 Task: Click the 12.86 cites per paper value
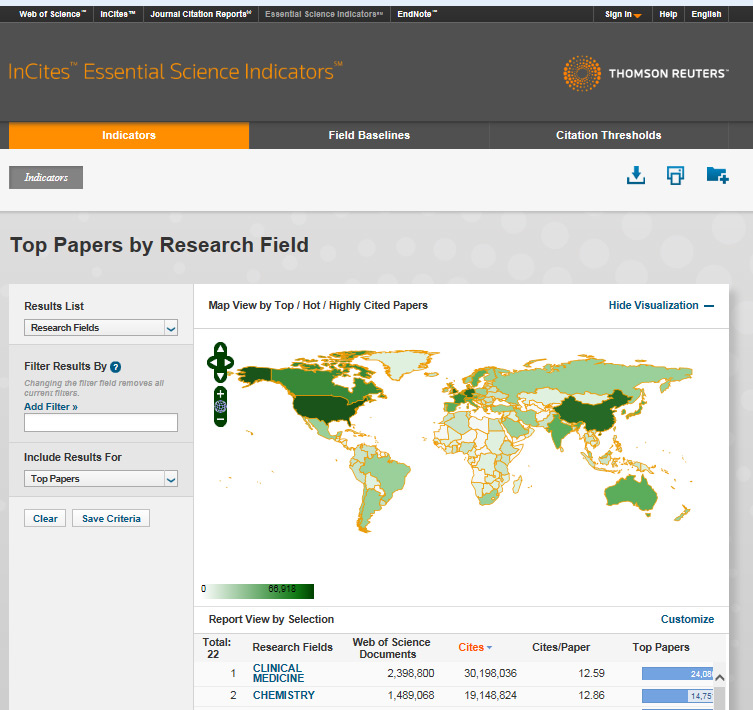coord(591,695)
